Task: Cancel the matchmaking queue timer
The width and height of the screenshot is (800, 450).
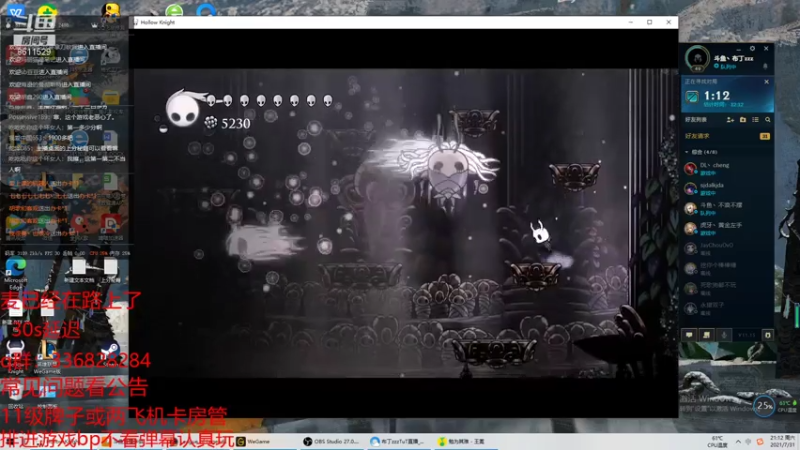Action: pos(766,82)
